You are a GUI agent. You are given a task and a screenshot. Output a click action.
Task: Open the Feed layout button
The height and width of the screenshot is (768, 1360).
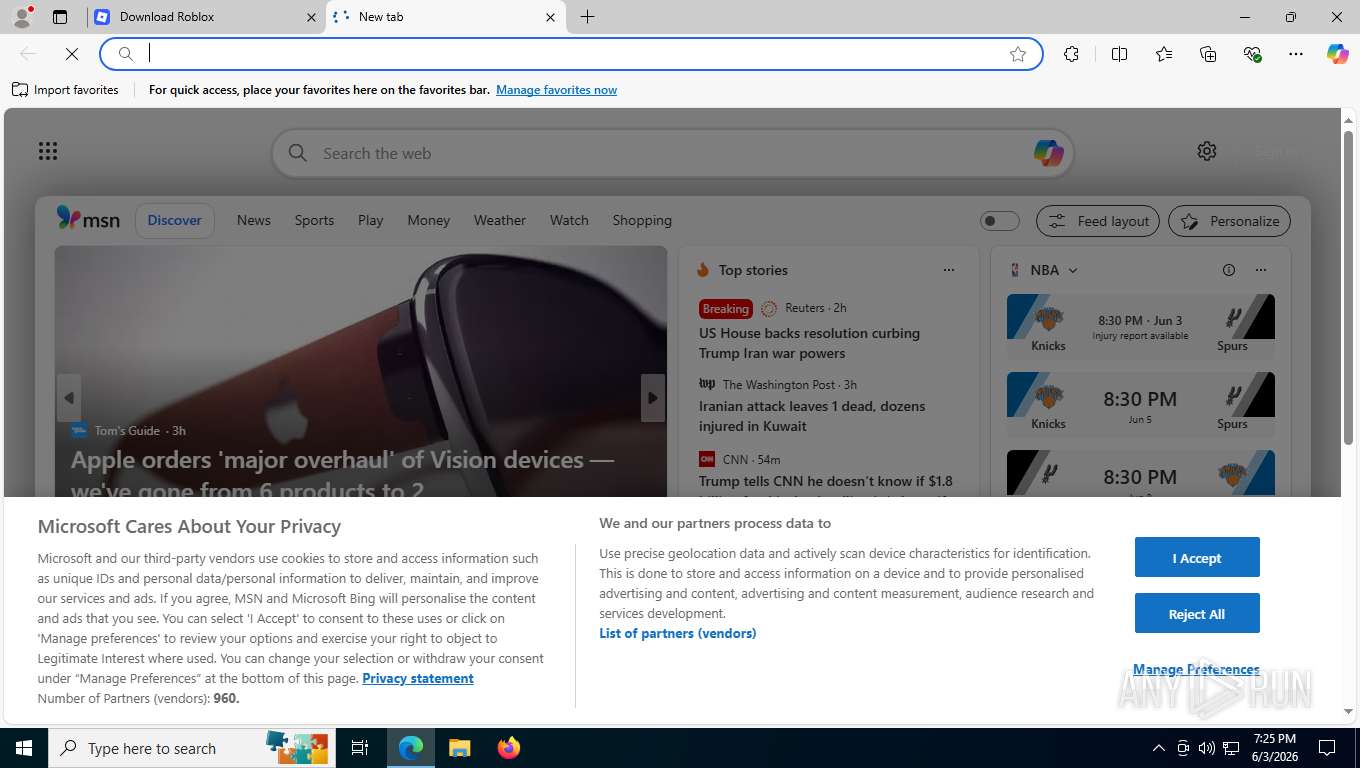(1098, 221)
